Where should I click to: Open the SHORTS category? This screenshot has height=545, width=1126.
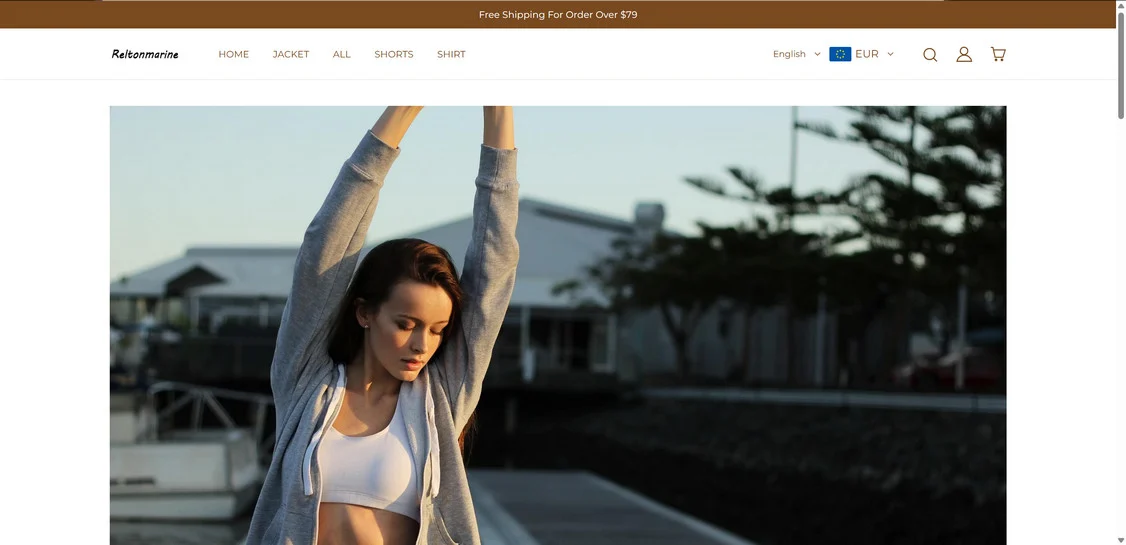[394, 54]
